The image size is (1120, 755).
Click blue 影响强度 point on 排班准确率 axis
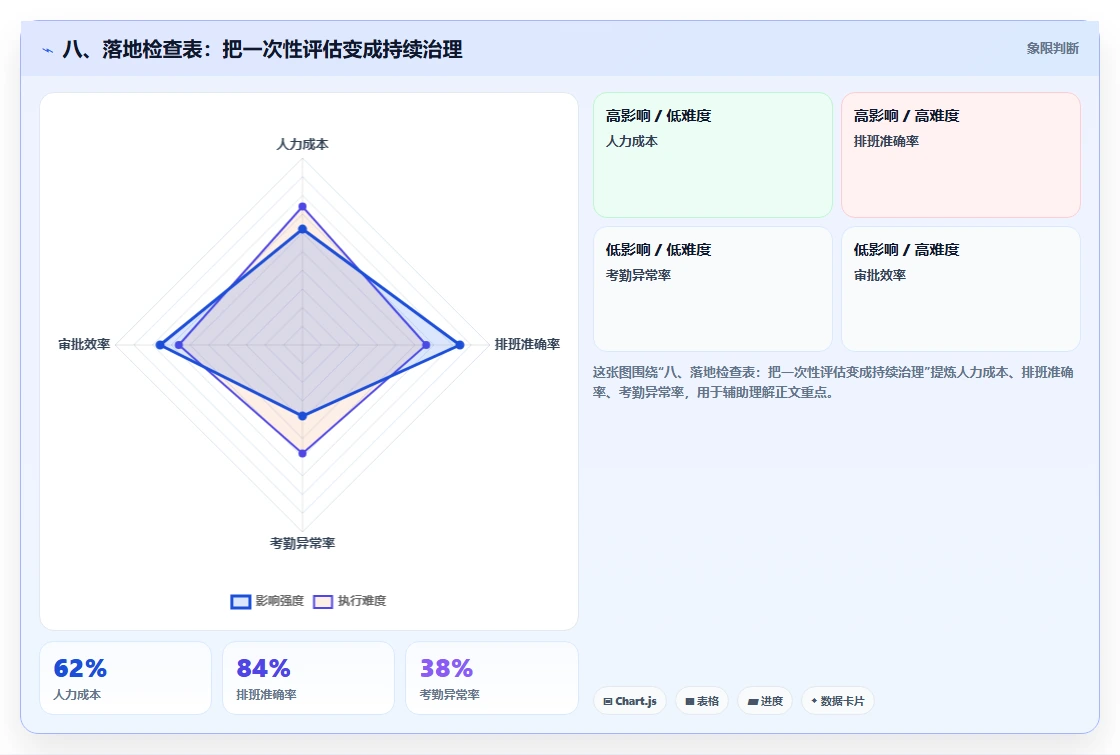(x=460, y=345)
